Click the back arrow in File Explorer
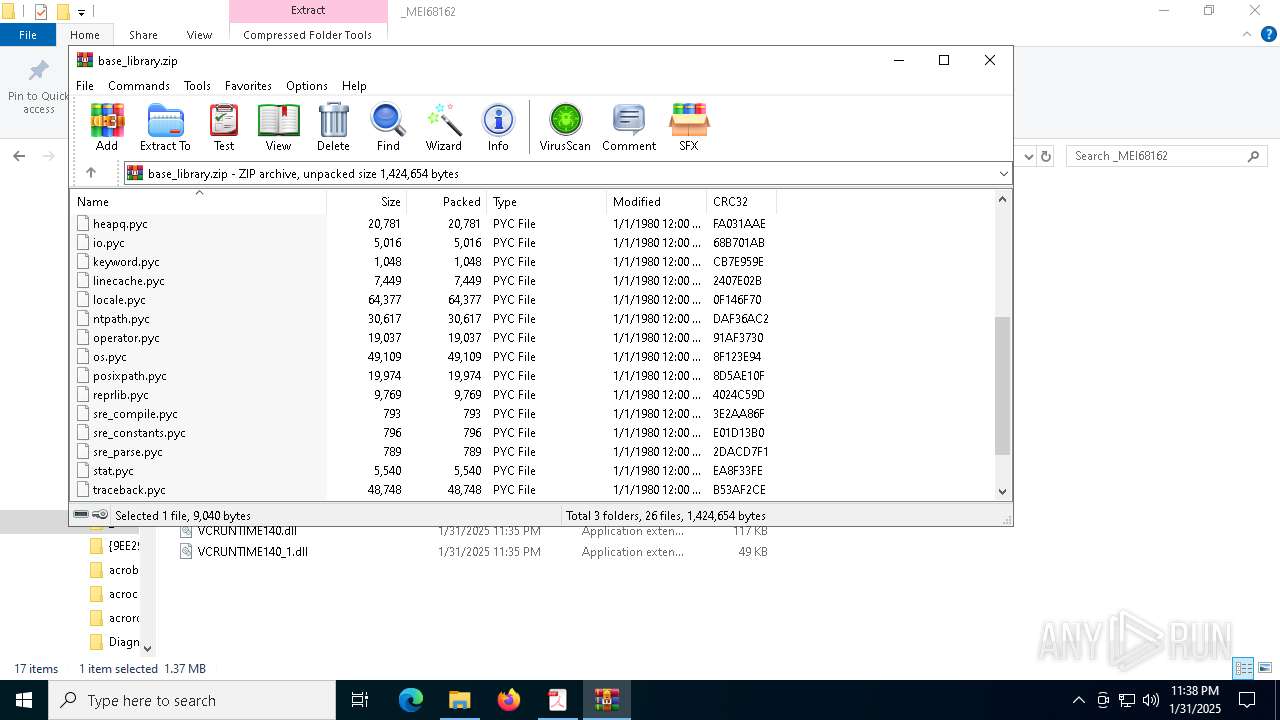 point(19,156)
